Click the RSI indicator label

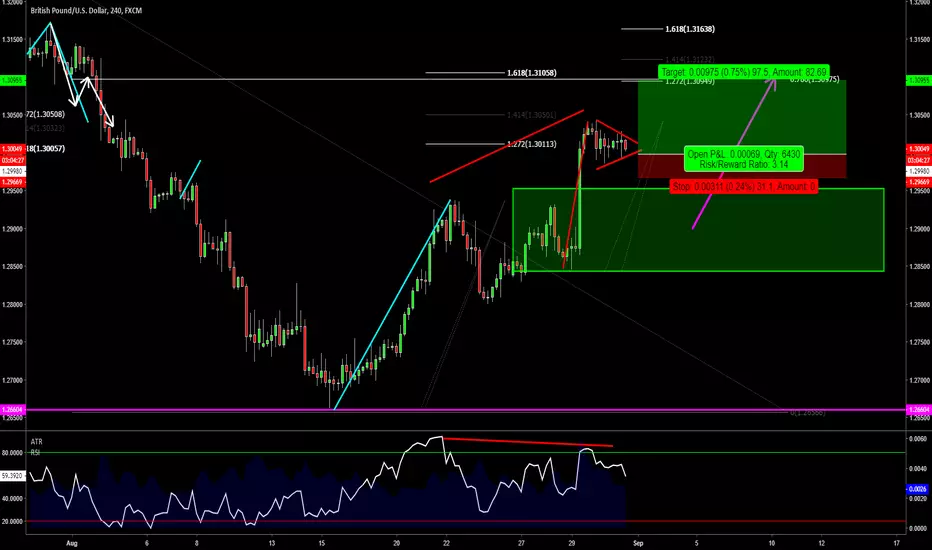[35, 452]
